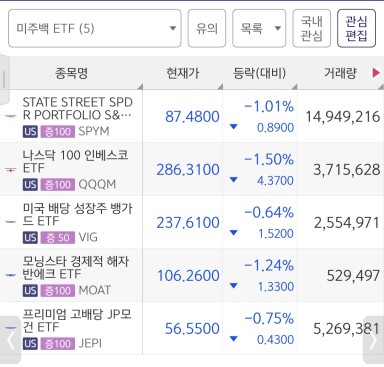Tap the 증 50 margin badge on VIG
Image resolution: width=384 pixels, height=367 pixels.
[57, 238]
